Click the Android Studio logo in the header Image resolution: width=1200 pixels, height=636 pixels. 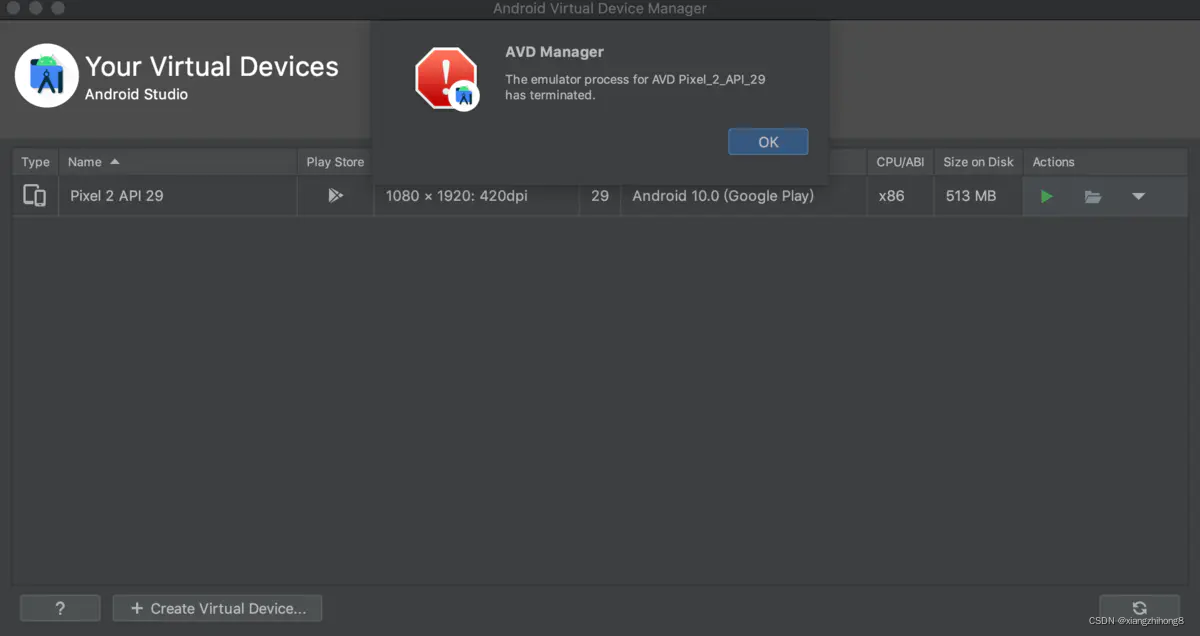tap(46, 75)
